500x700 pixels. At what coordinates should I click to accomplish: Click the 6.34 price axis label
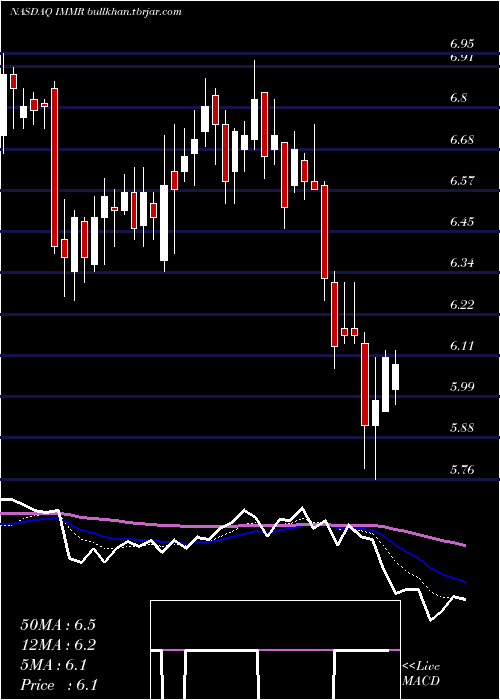pos(462,263)
